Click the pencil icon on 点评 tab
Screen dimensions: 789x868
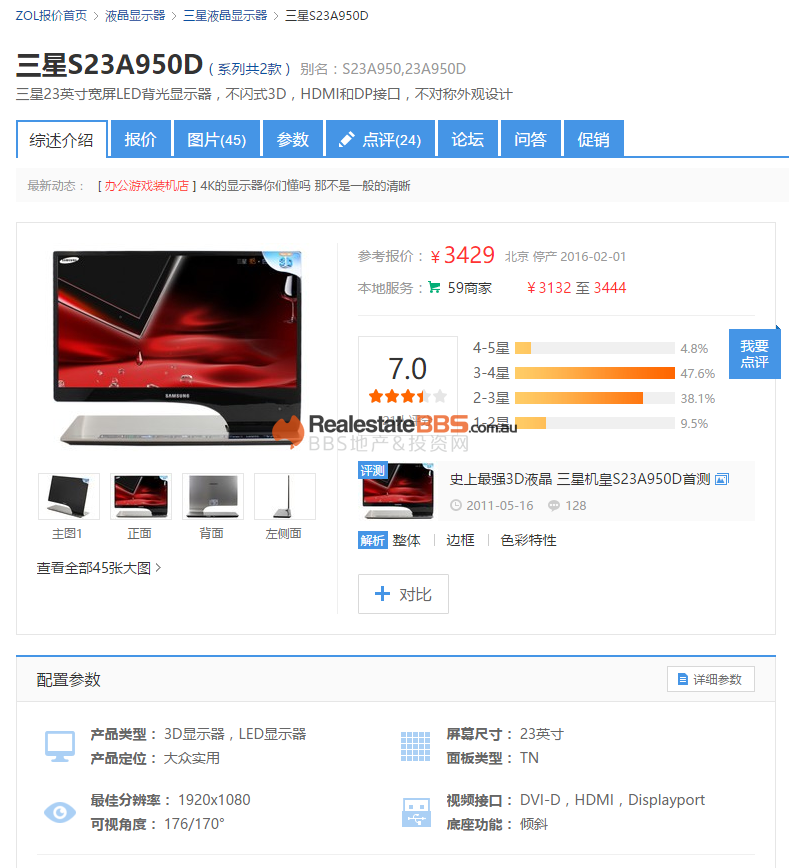click(347, 140)
